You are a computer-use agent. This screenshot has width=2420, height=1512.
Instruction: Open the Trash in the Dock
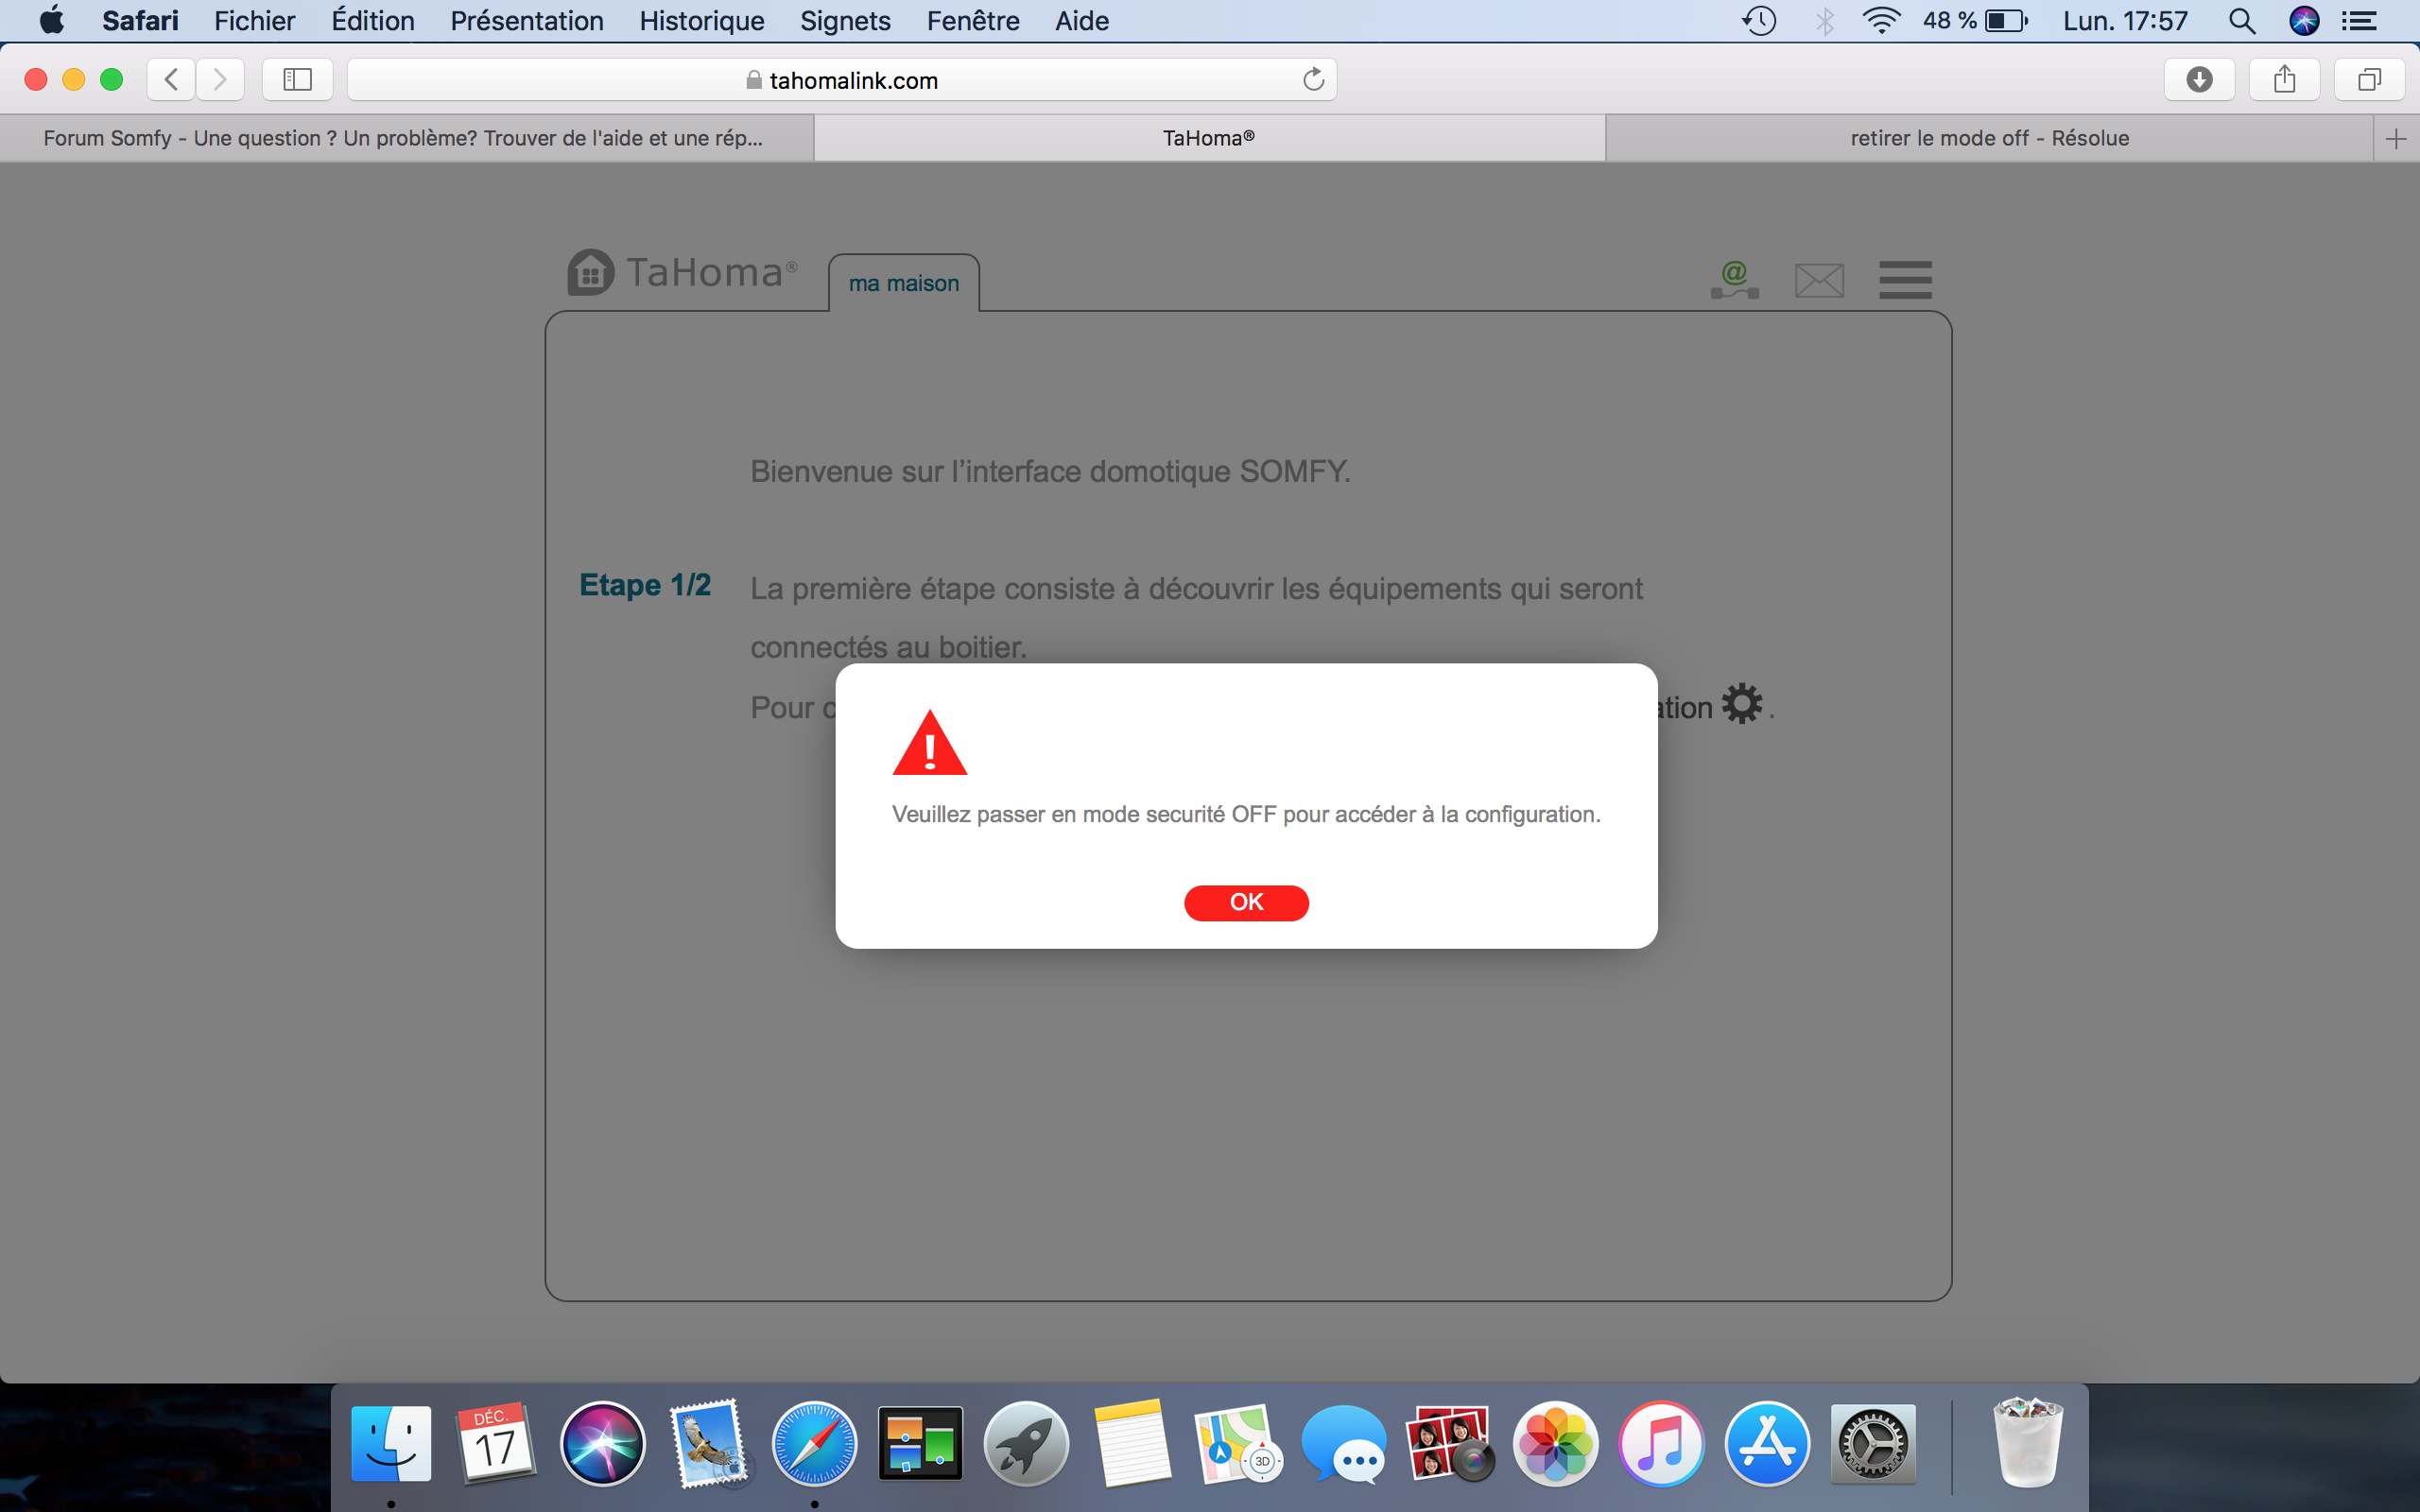point(2028,1443)
